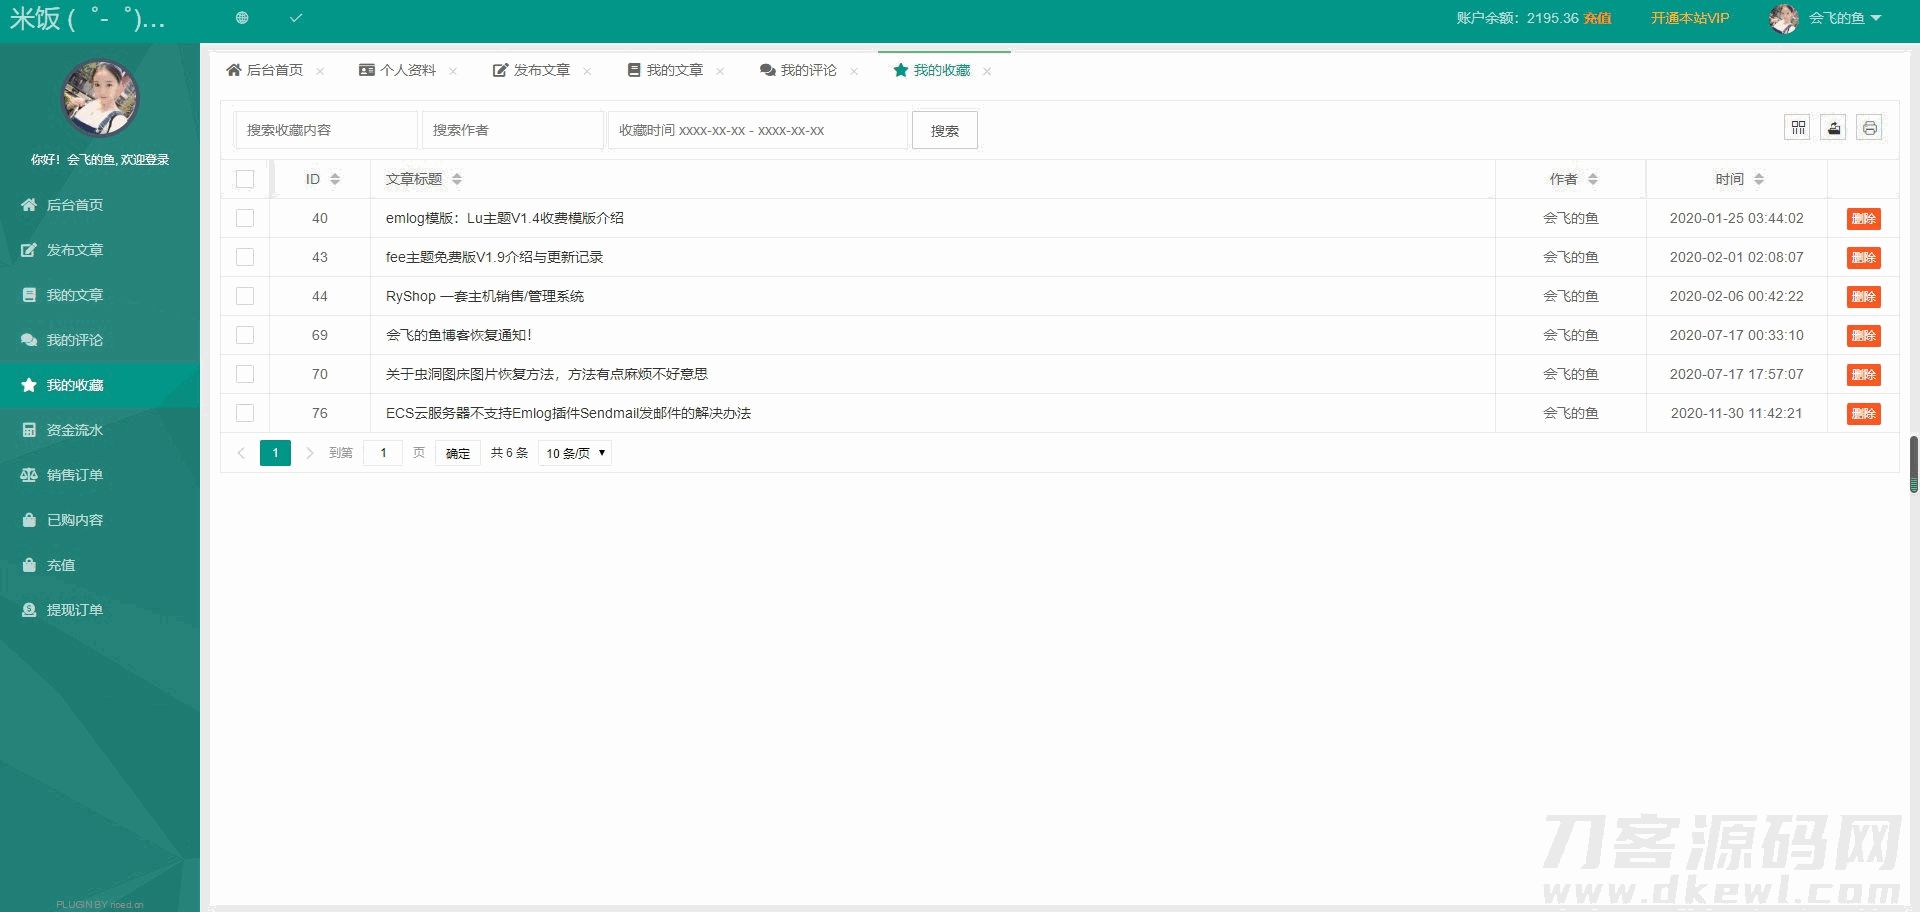Expand the 会飞的鱼 user menu dropdown
The image size is (1920, 912).
(x=1844, y=18)
